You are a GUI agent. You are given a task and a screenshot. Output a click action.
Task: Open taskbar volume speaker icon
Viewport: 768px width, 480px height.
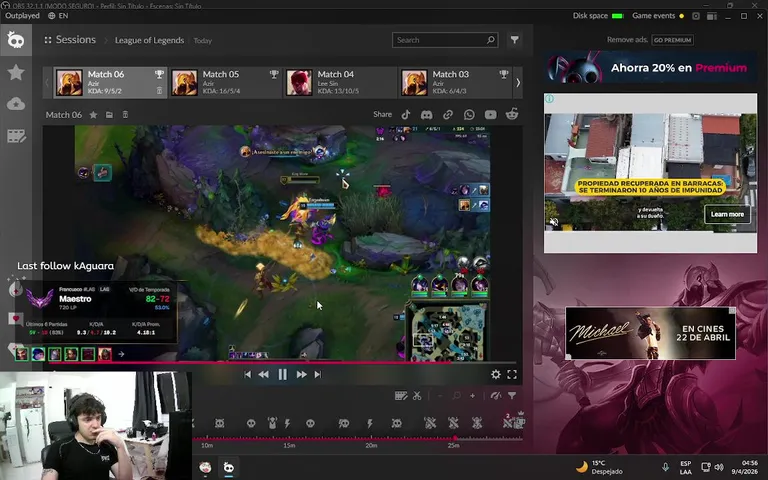pos(719,467)
